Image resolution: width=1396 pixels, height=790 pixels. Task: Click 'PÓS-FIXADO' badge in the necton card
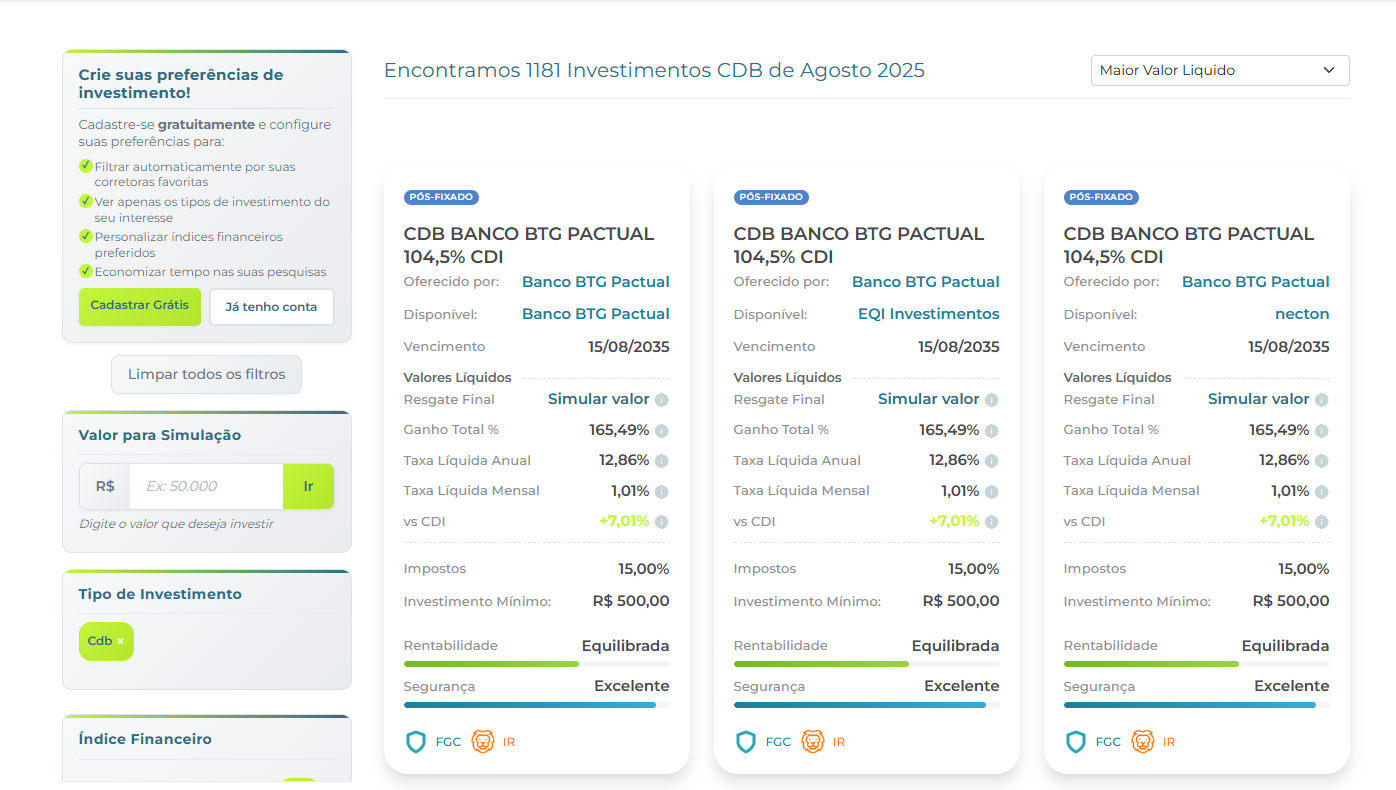tap(1101, 197)
